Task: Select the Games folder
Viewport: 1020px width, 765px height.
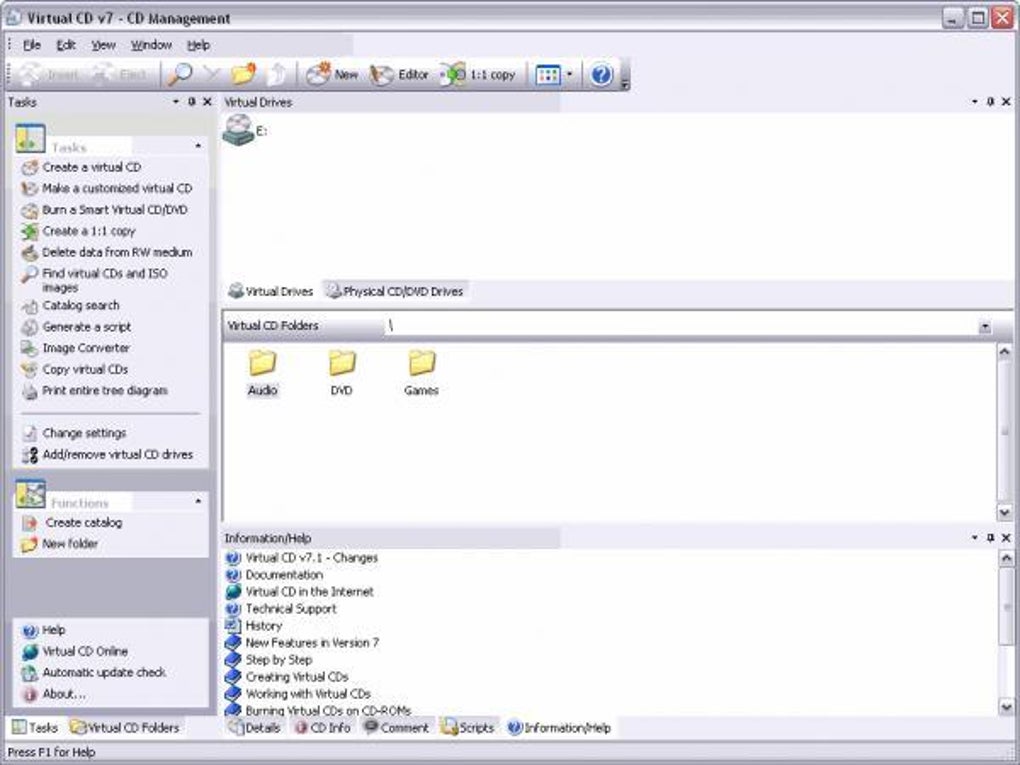Action: (x=421, y=373)
